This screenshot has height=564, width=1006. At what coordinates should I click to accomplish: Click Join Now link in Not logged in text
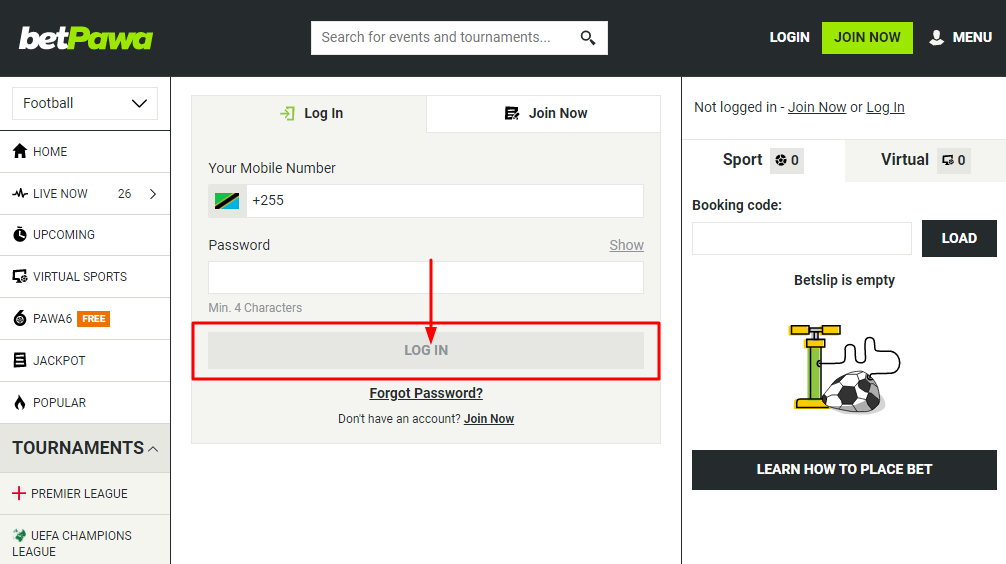coord(817,107)
